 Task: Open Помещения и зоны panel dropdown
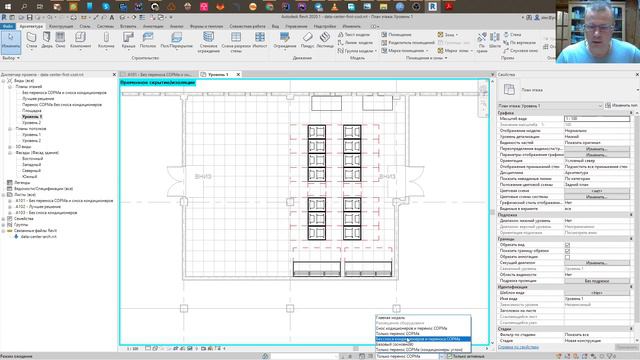(x=426, y=58)
